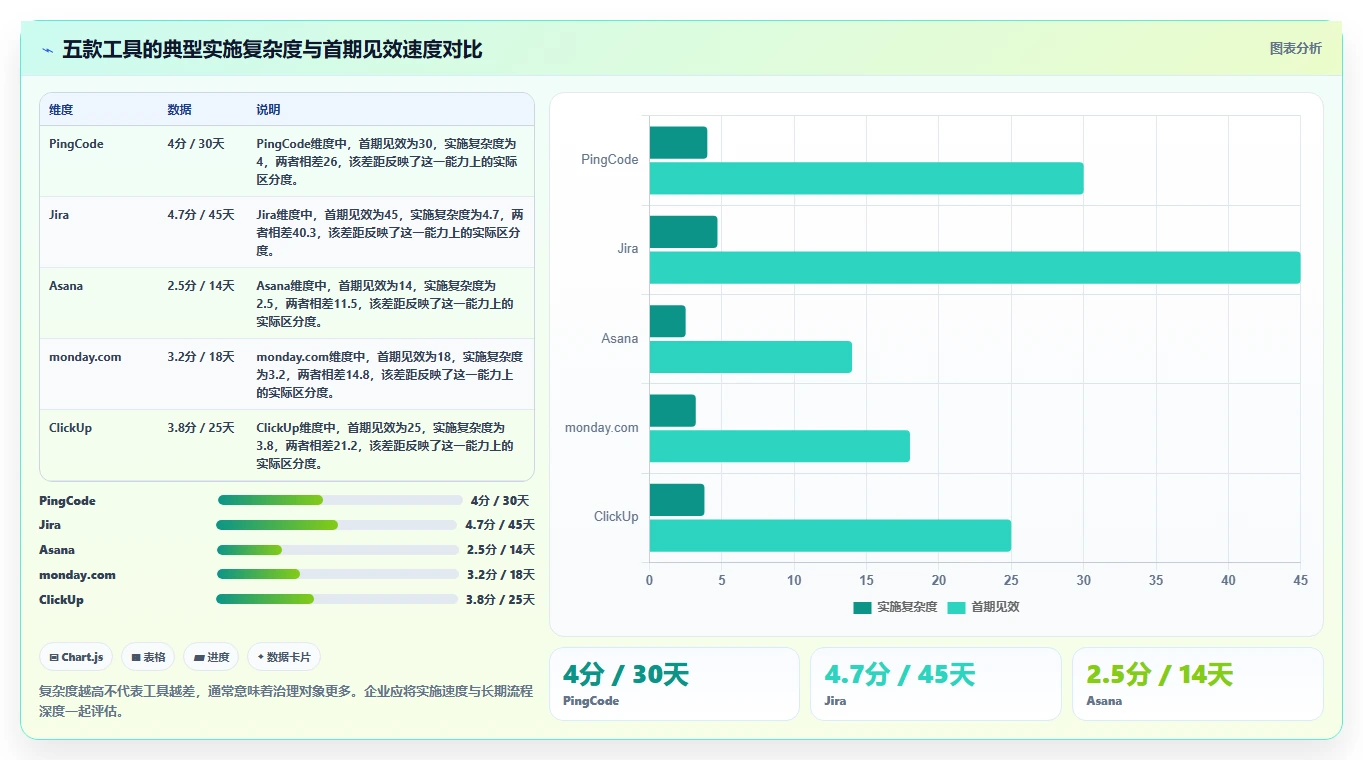Open the Asana 2.5分 / 14天 data card
Image resolution: width=1363 pixels, height=760 pixels.
click(1197, 684)
